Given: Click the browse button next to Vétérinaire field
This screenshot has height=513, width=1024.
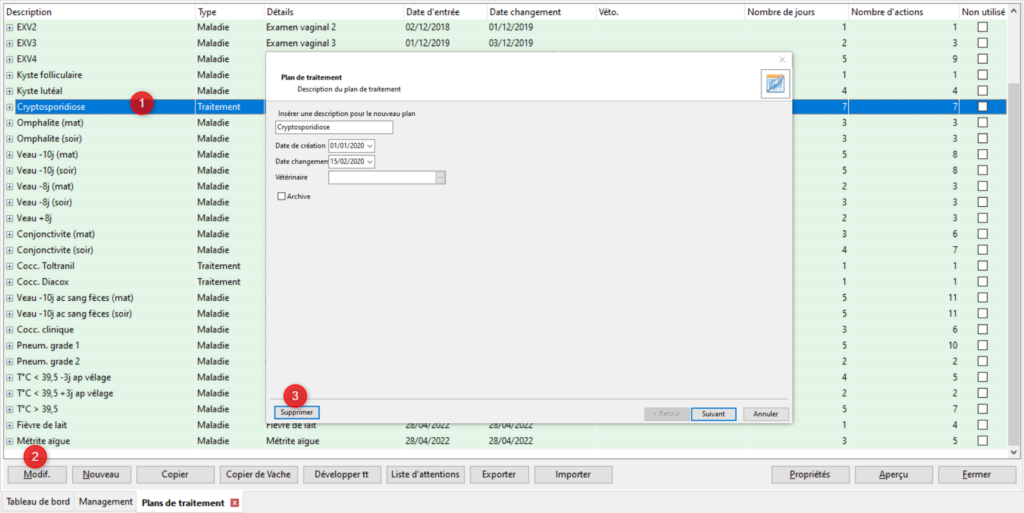Looking at the screenshot, I should tap(440, 177).
